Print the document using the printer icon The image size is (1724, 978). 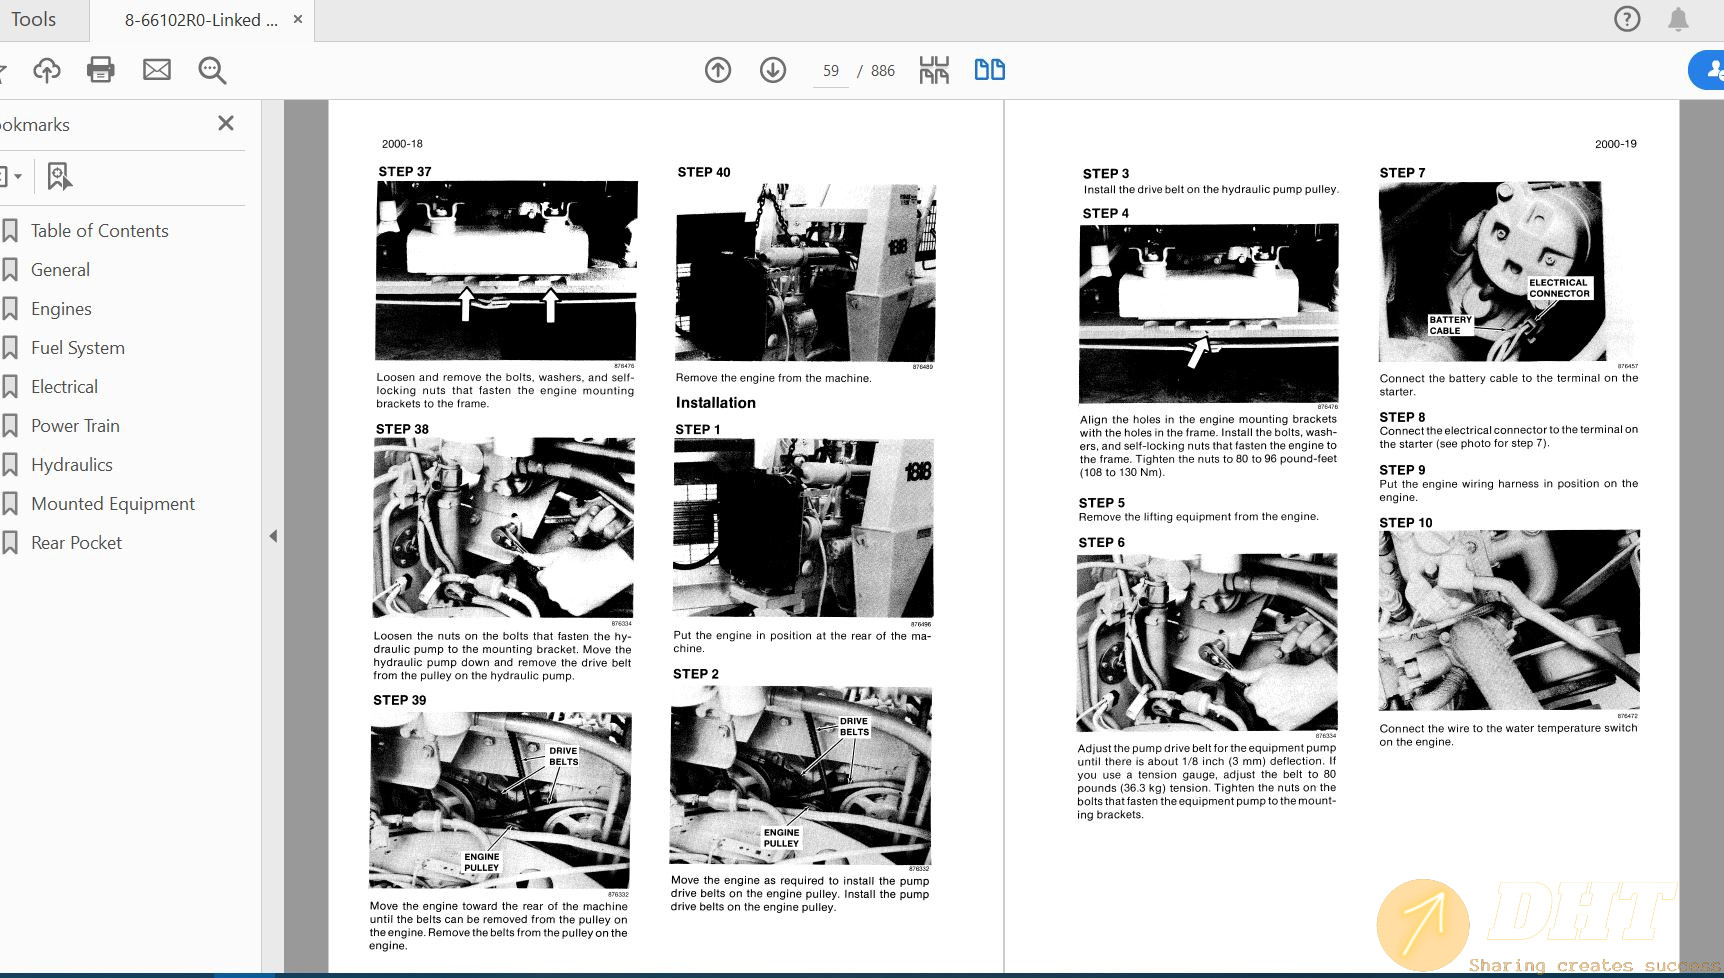point(101,70)
